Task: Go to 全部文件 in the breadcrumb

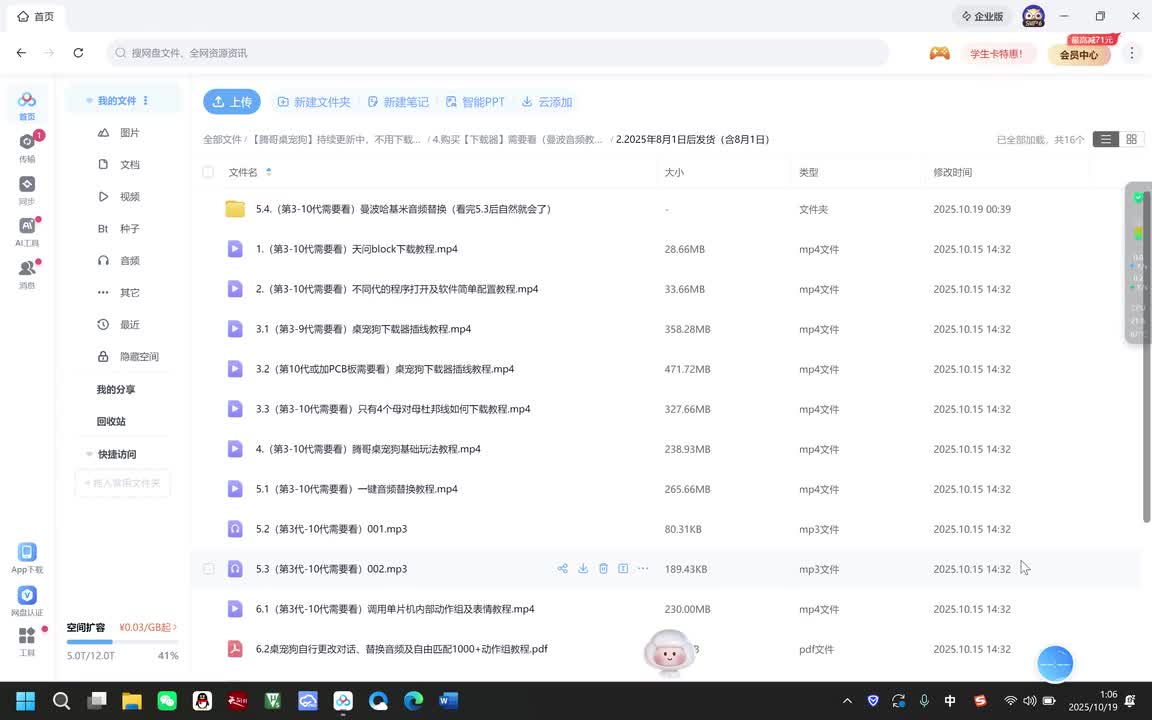Action: pyautogui.click(x=223, y=140)
